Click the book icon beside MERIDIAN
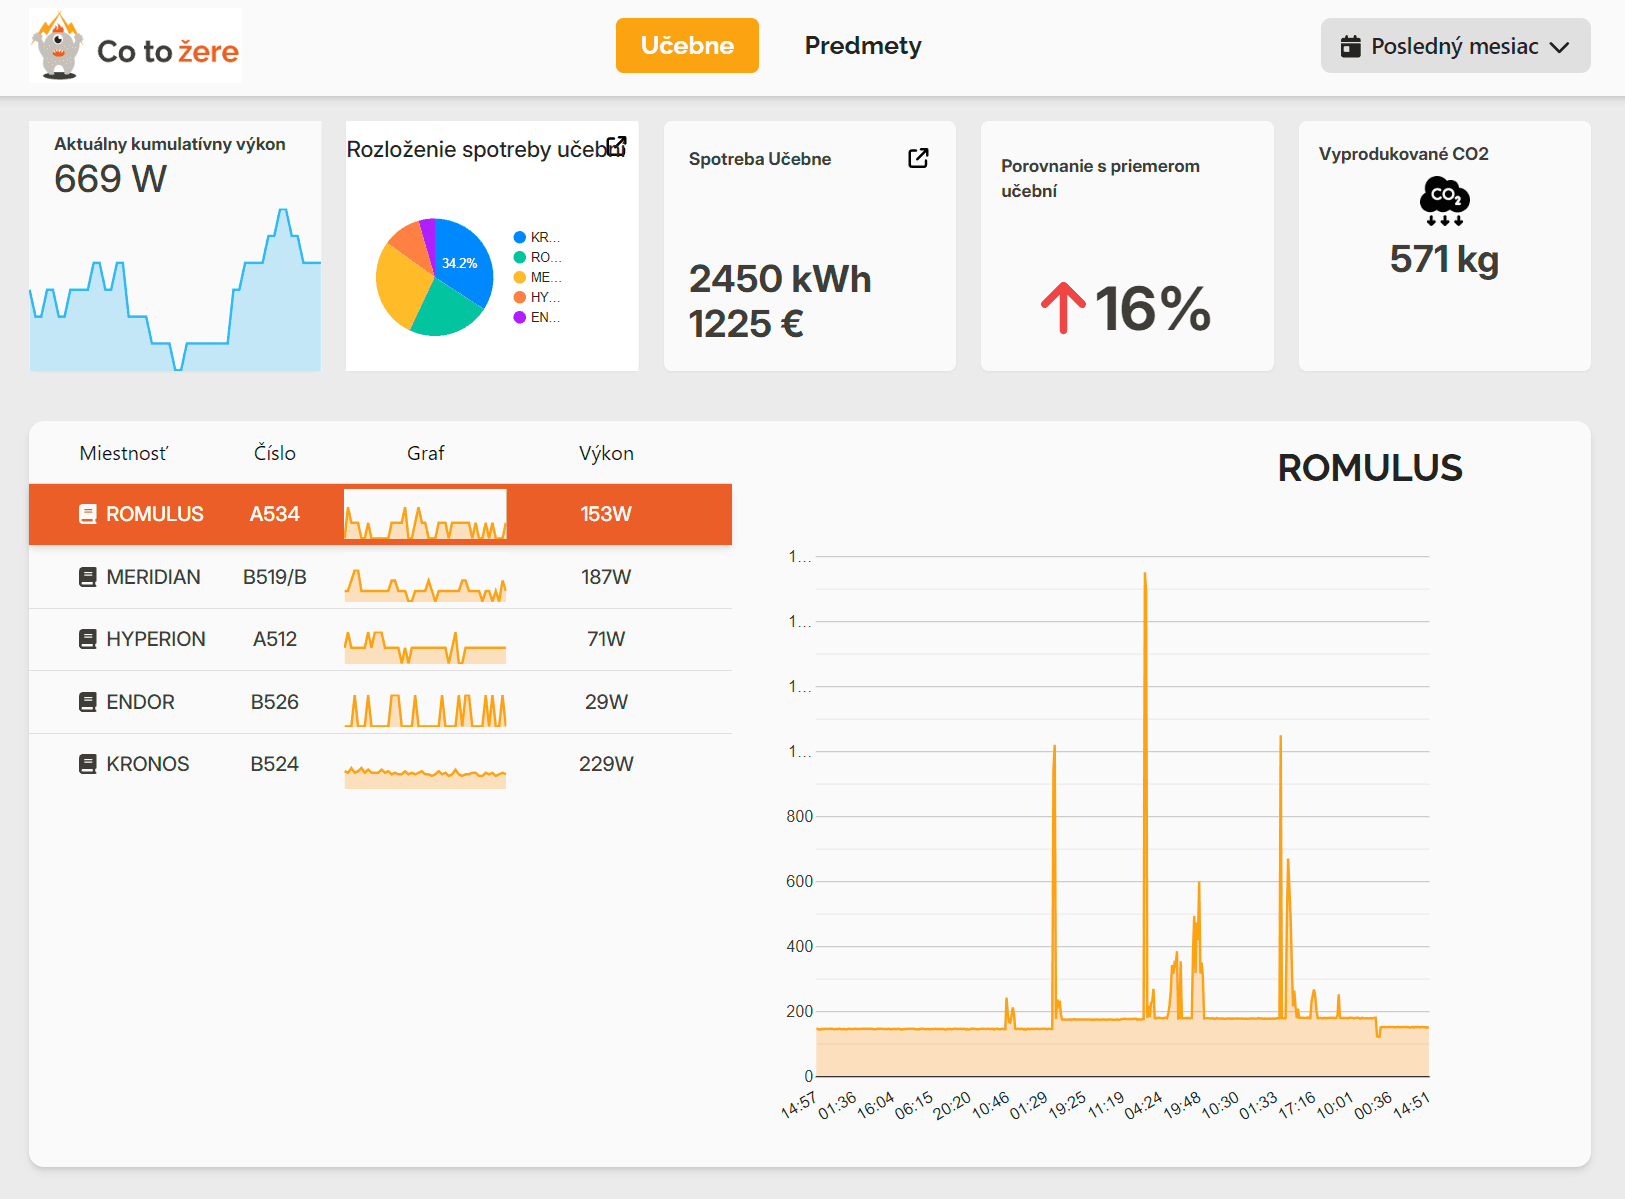 click(88, 577)
